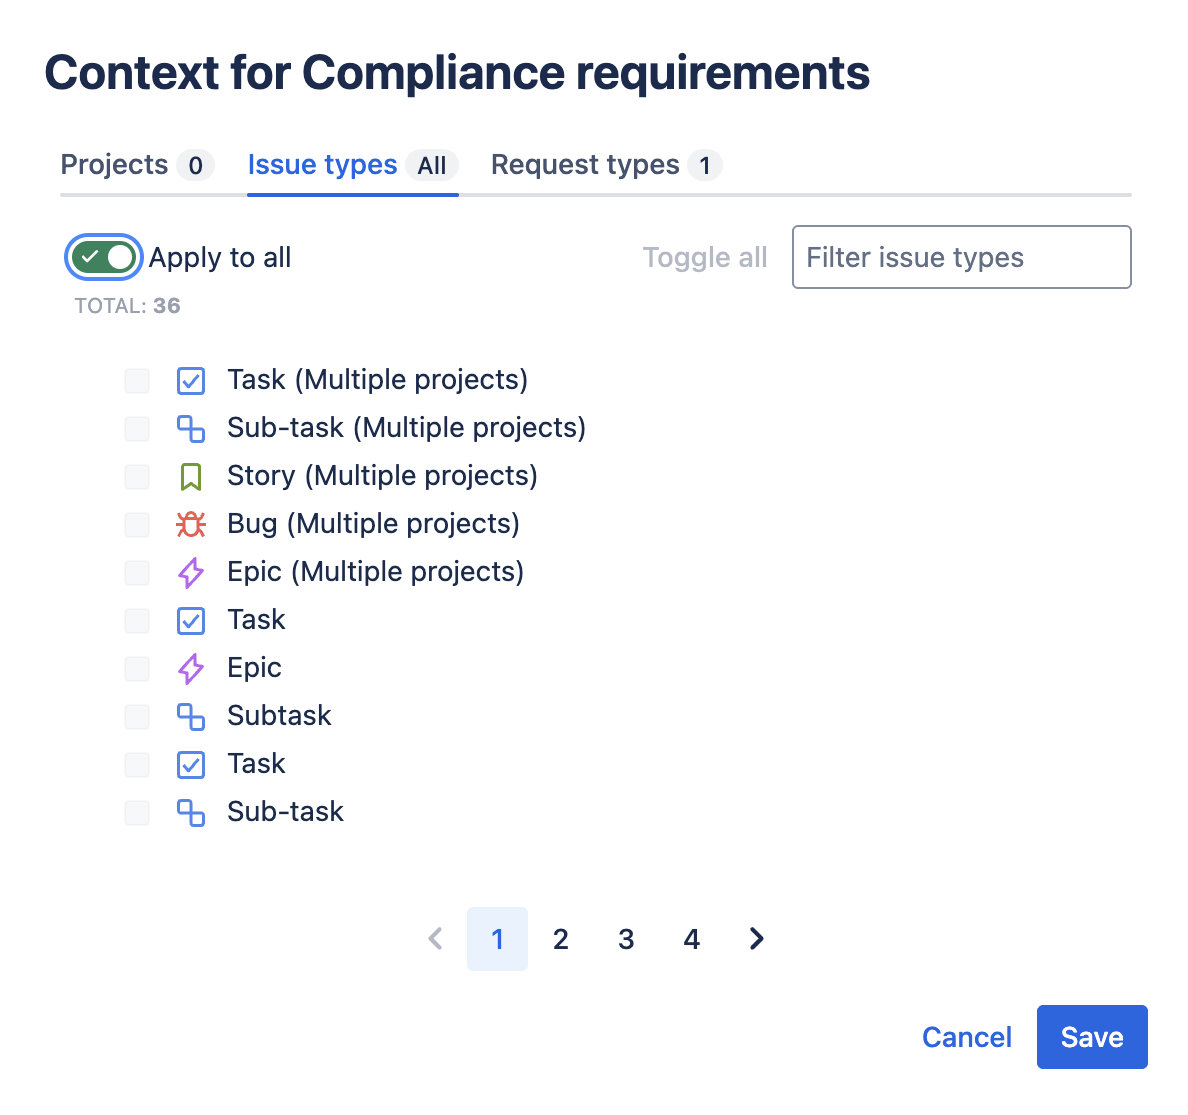This screenshot has width=1188, height=1115.
Task: Go to the next page arrow
Action: 757,939
